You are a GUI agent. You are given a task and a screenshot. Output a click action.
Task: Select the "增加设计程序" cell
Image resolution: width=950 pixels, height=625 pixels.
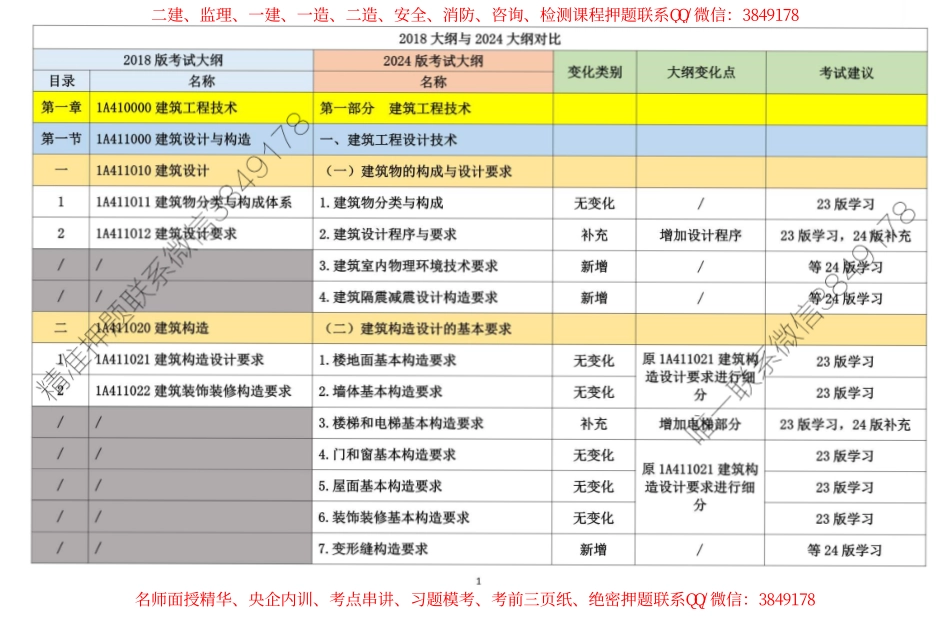[x=701, y=235]
